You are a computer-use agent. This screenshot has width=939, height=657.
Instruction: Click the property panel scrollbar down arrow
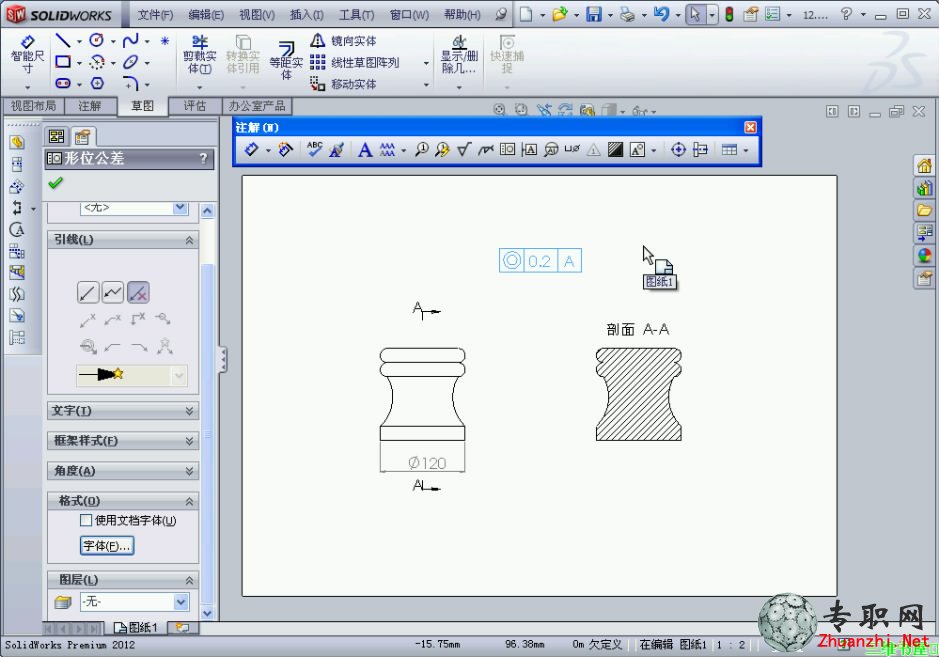[207, 613]
